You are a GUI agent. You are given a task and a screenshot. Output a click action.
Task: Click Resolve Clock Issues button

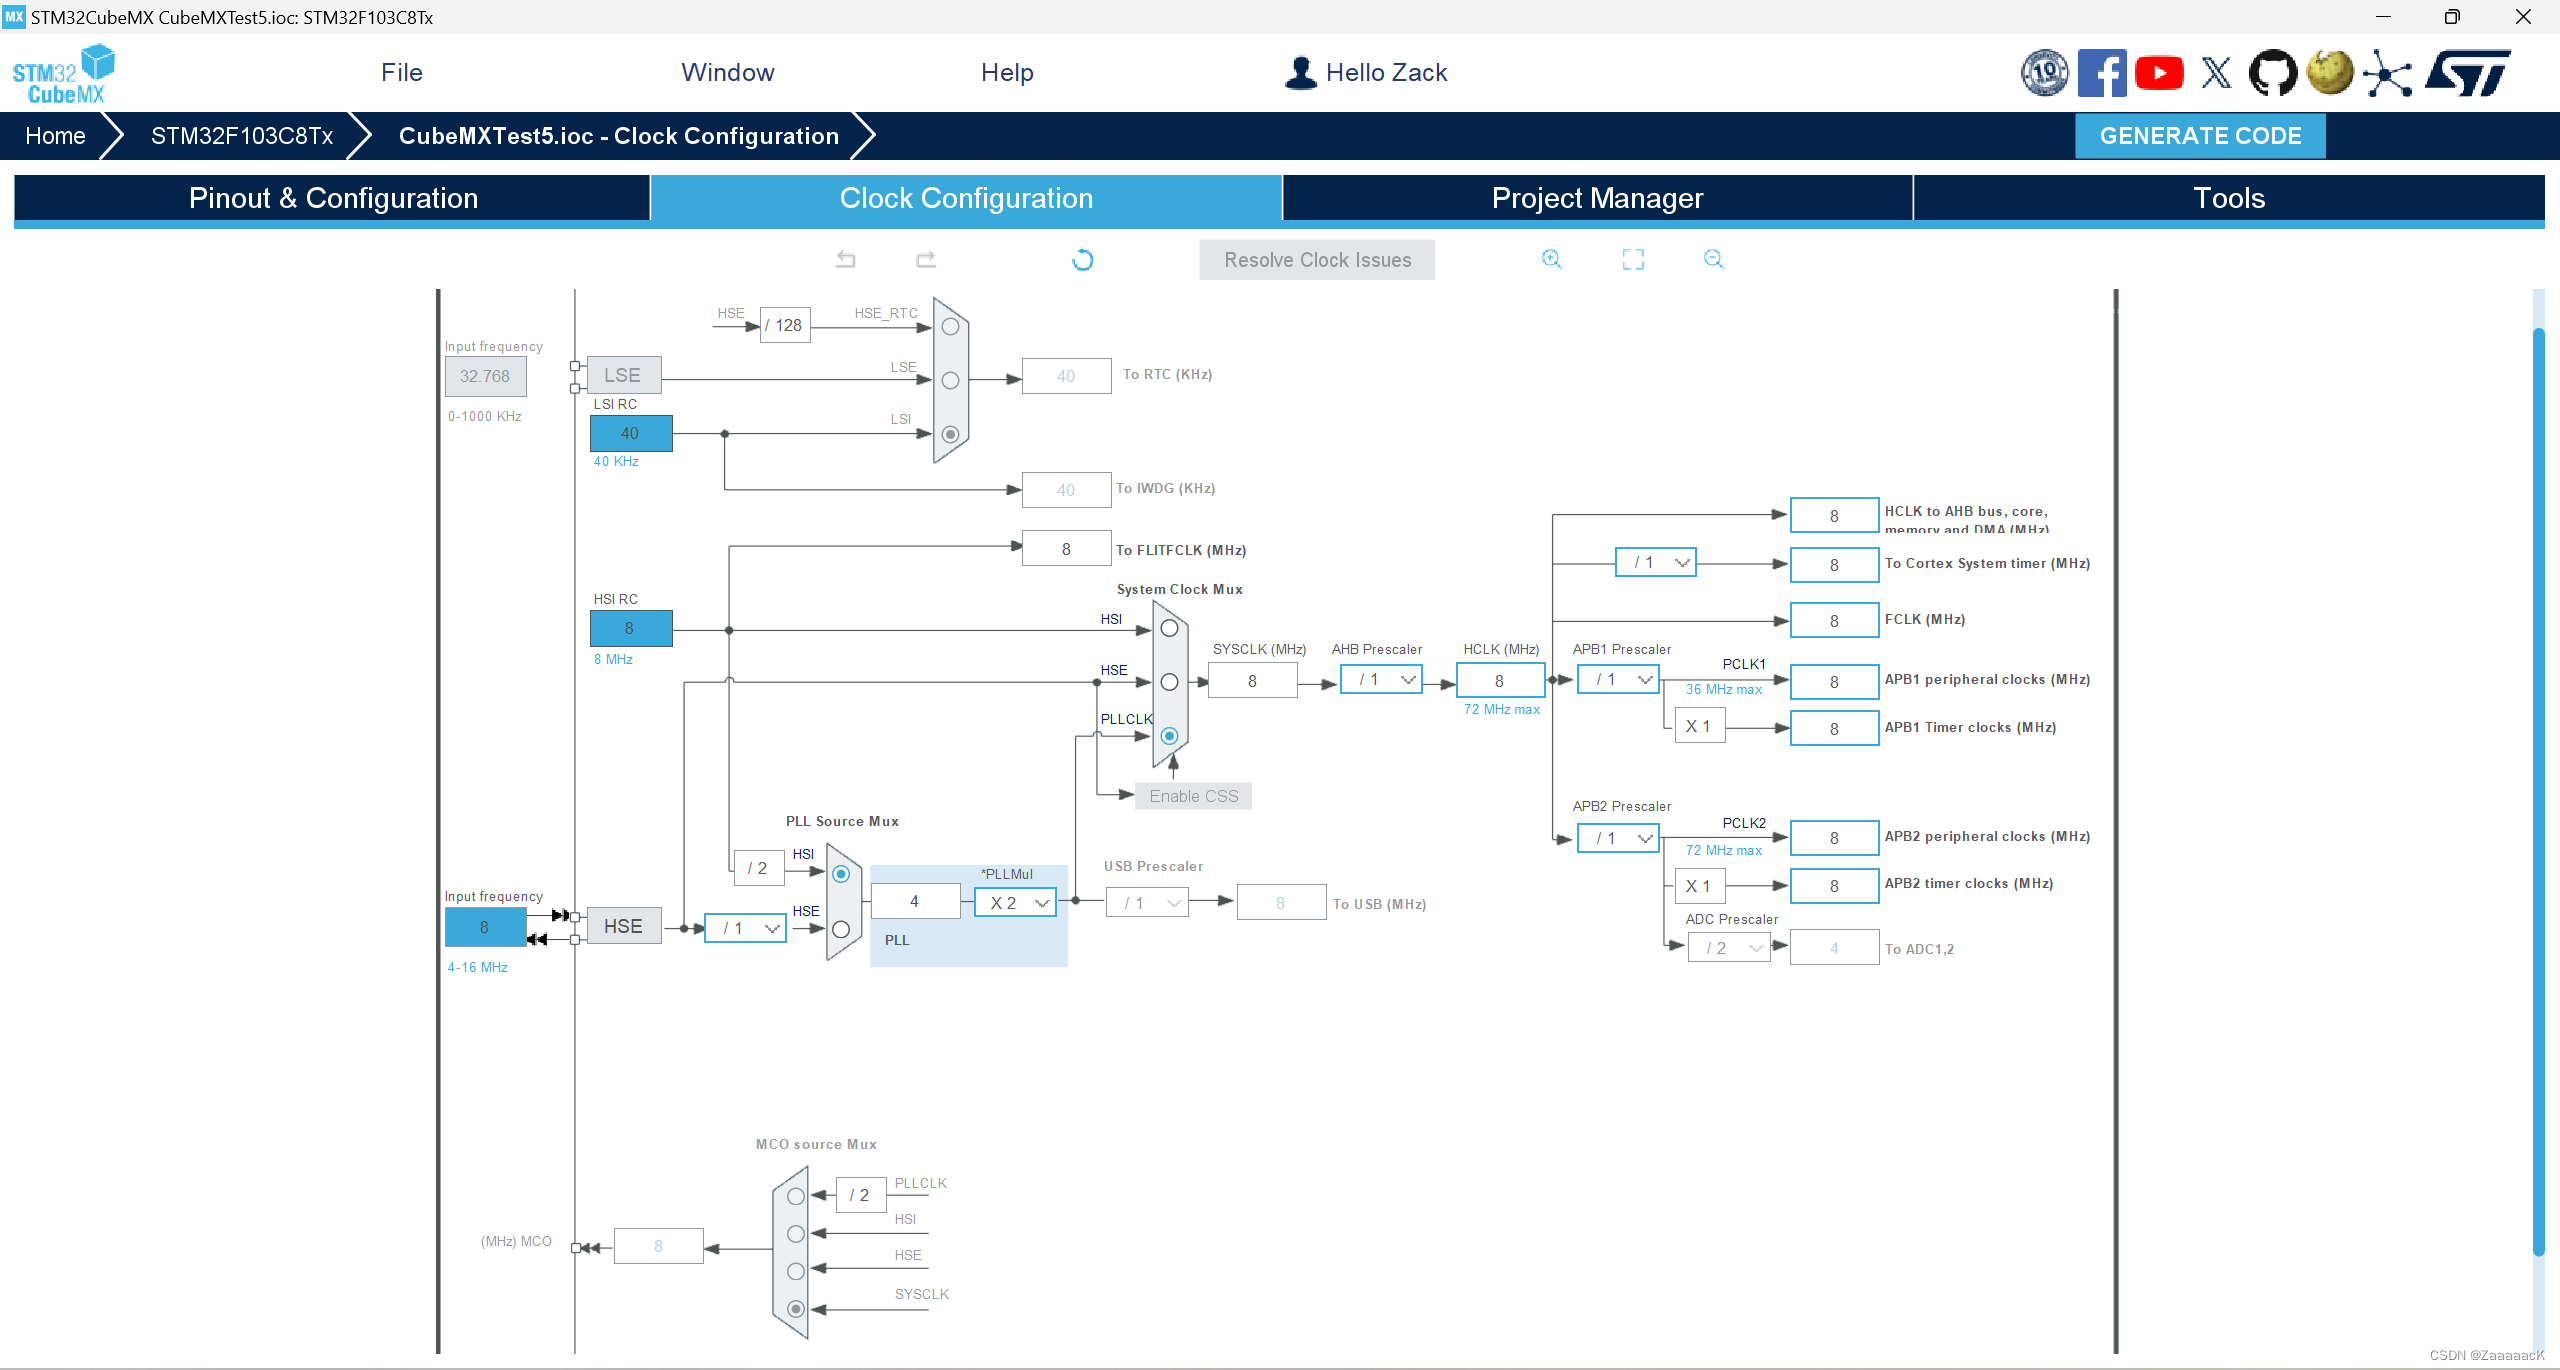[x=1317, y=260]
